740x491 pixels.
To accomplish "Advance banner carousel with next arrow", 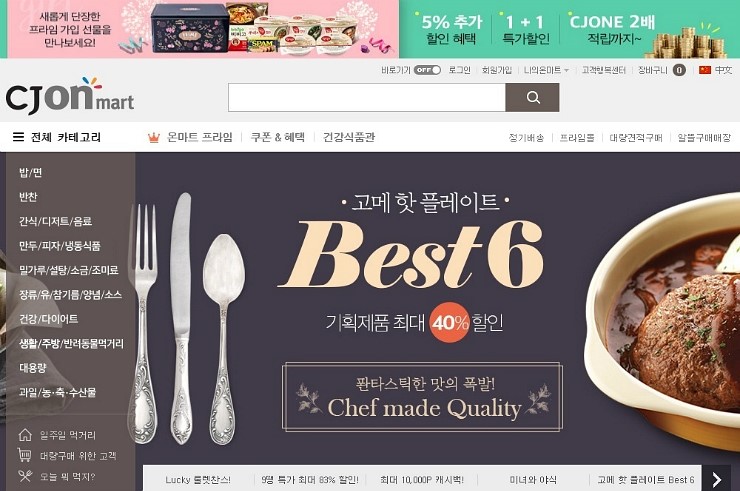I will click(x=716, y=479).
